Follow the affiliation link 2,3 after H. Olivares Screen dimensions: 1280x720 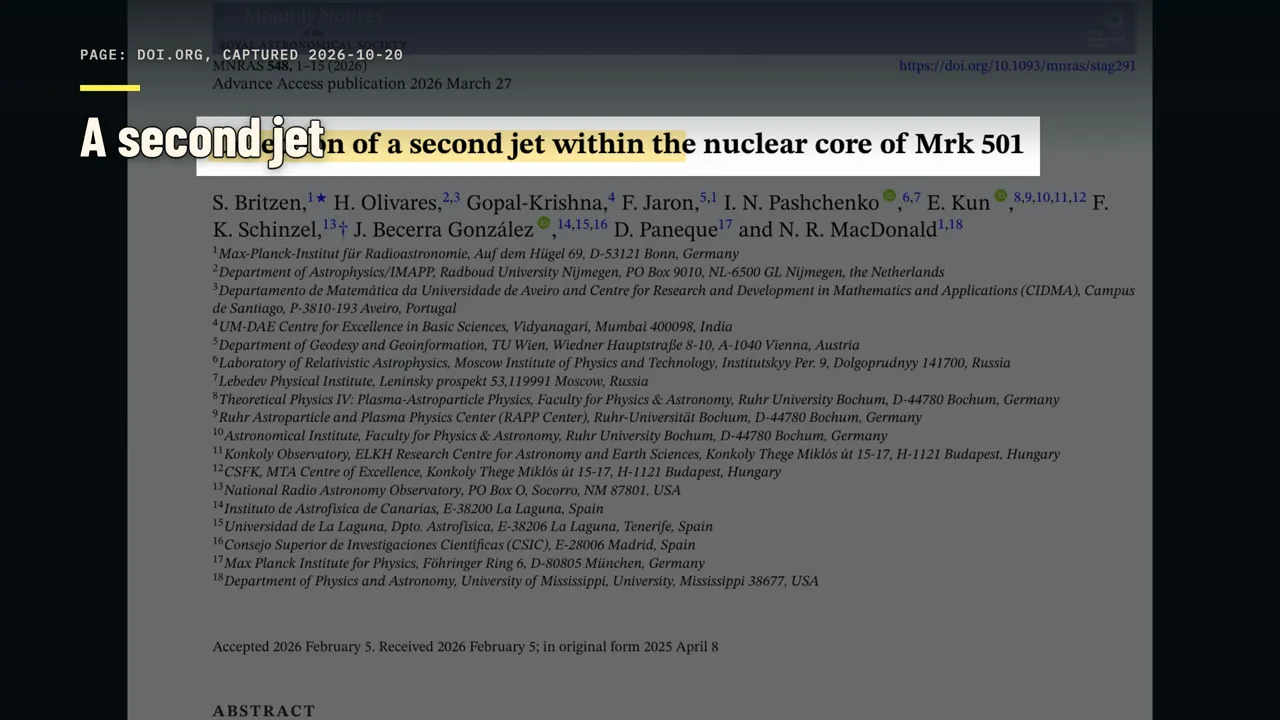coord(451,198)
